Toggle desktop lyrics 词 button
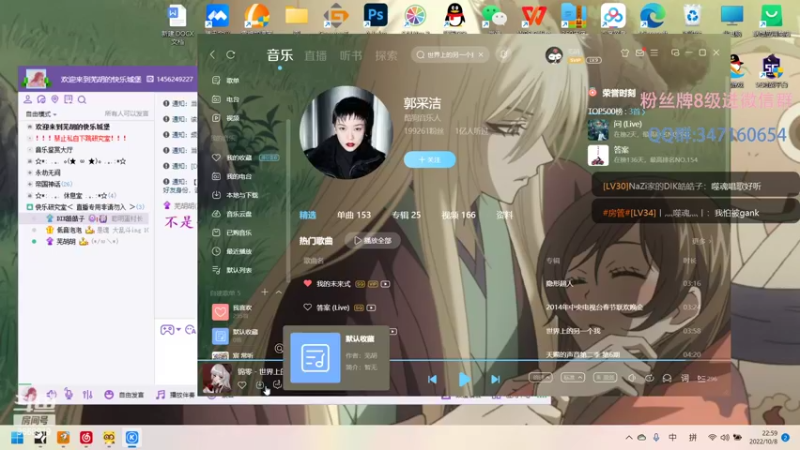 685,378
